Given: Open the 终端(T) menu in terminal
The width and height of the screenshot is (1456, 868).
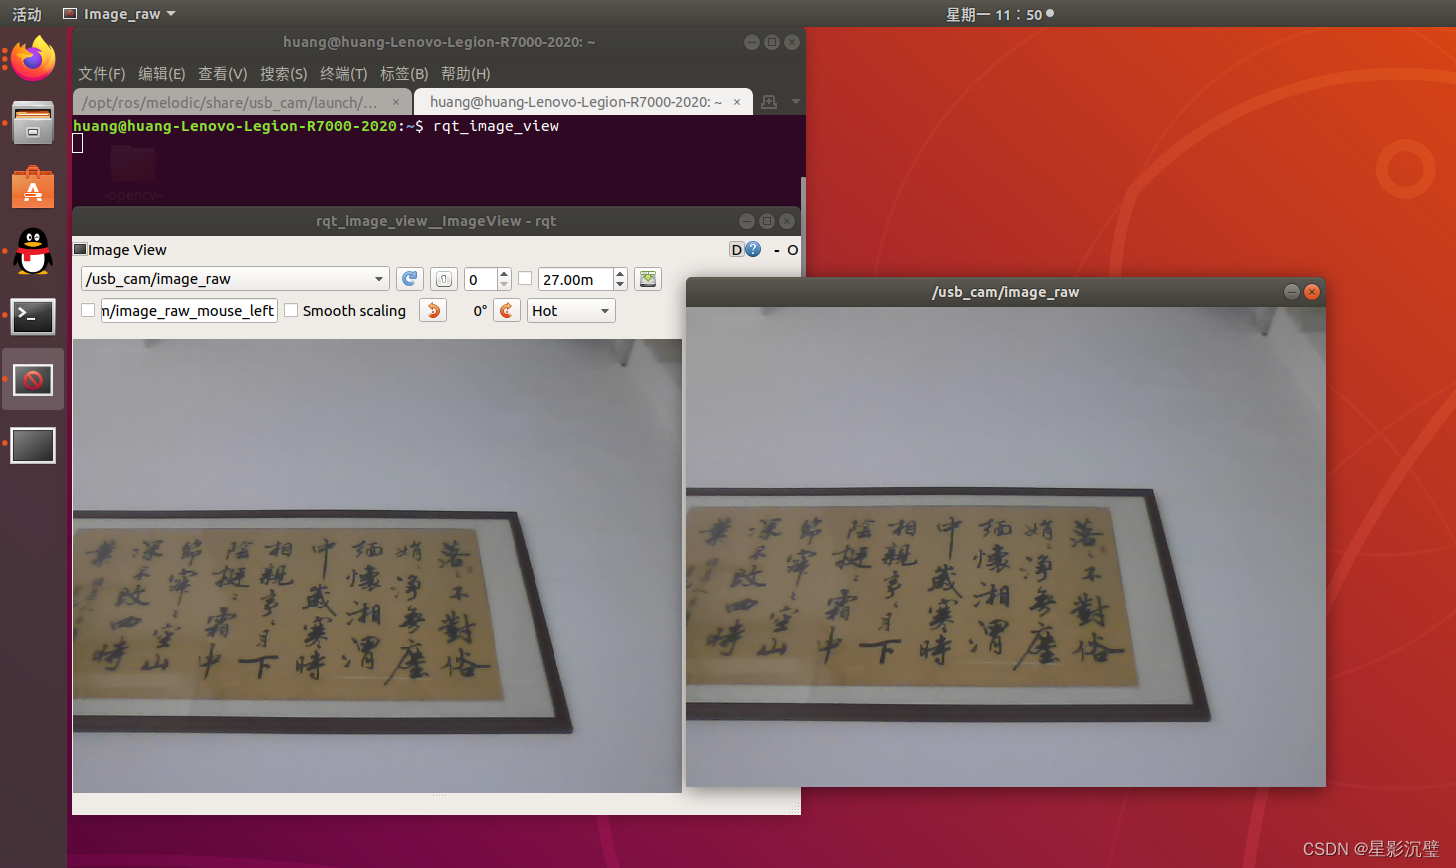Looking at the screenshot, I should (x=344, y=74).
